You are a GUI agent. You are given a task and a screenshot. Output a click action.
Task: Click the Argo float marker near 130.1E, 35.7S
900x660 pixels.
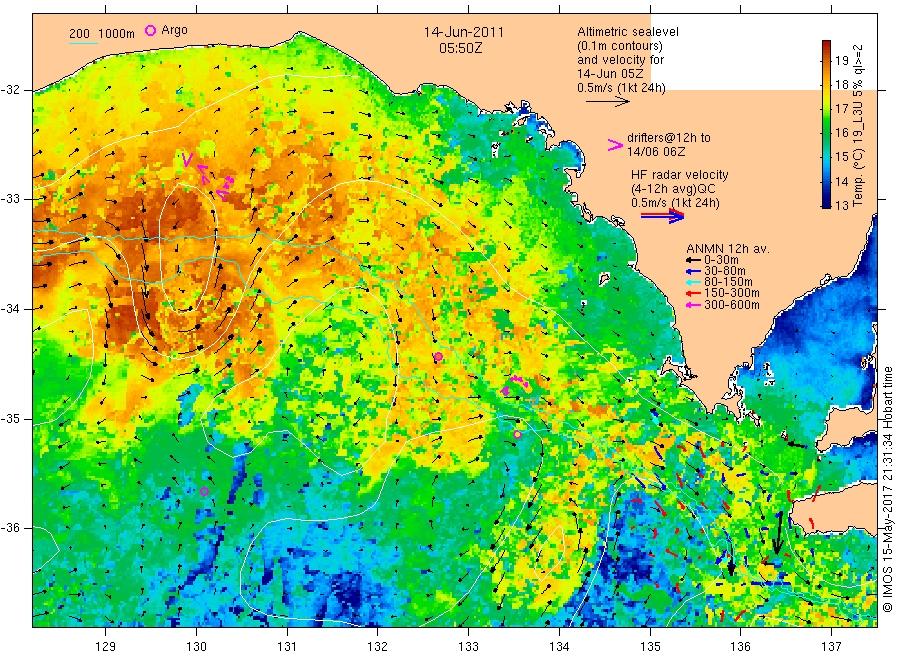[204, 491]
